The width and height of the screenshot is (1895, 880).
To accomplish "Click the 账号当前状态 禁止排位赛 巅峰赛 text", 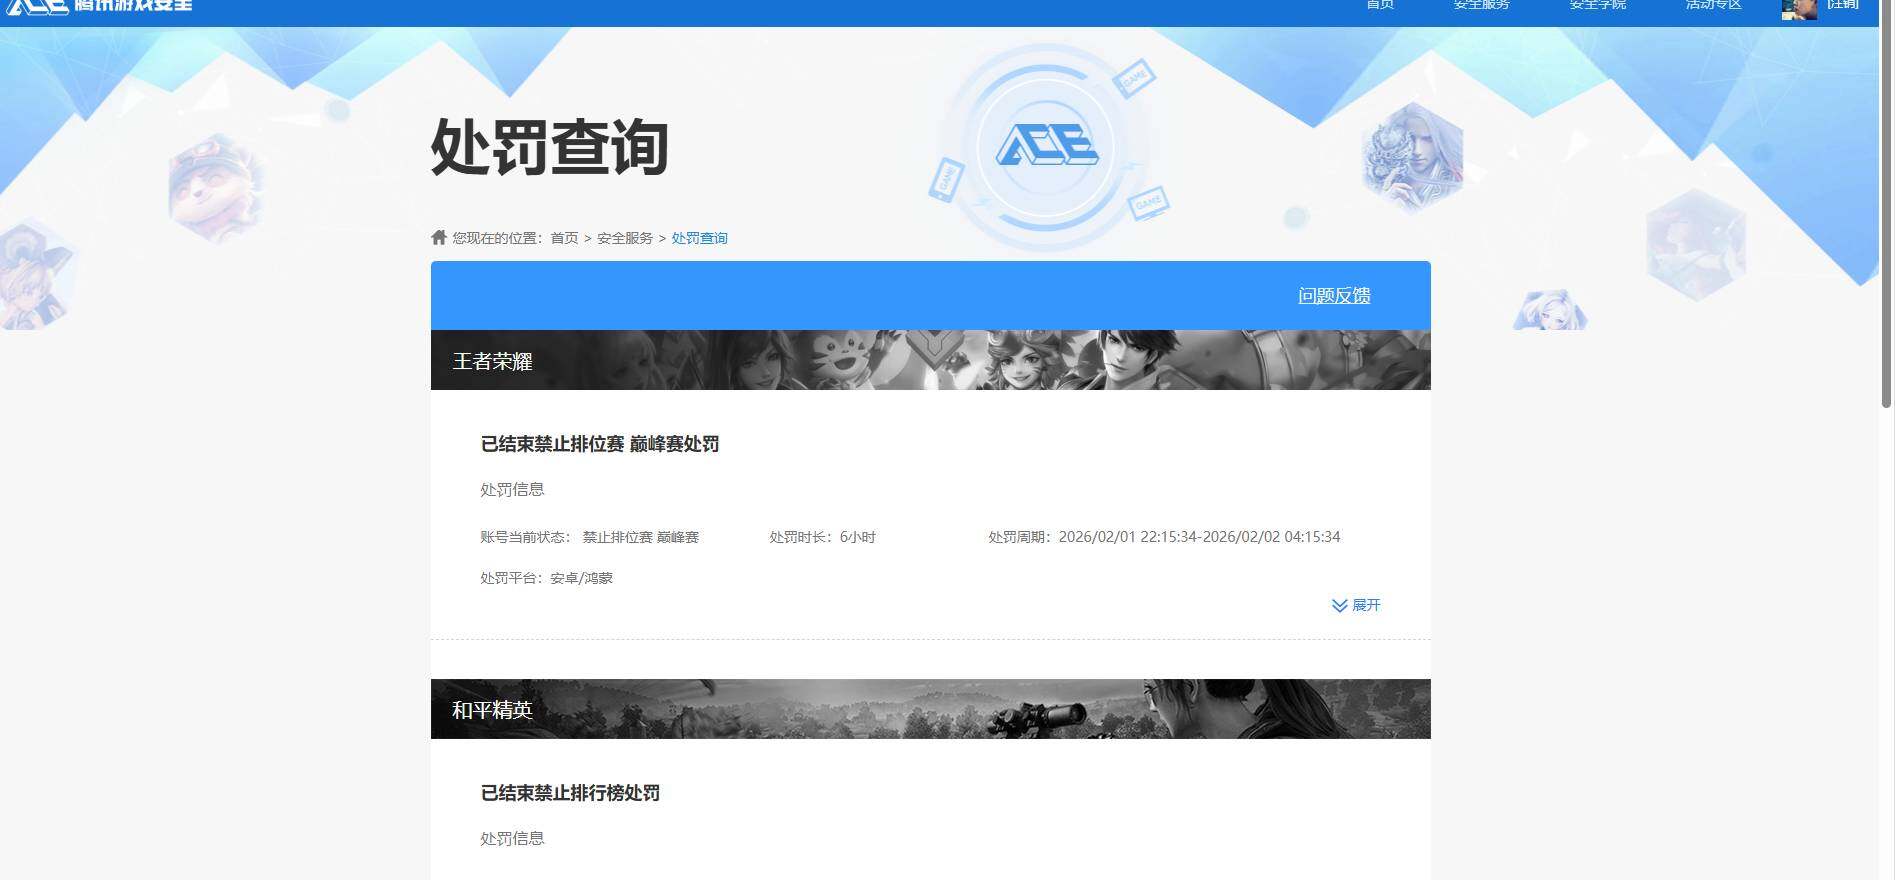I will pos(590,537).
